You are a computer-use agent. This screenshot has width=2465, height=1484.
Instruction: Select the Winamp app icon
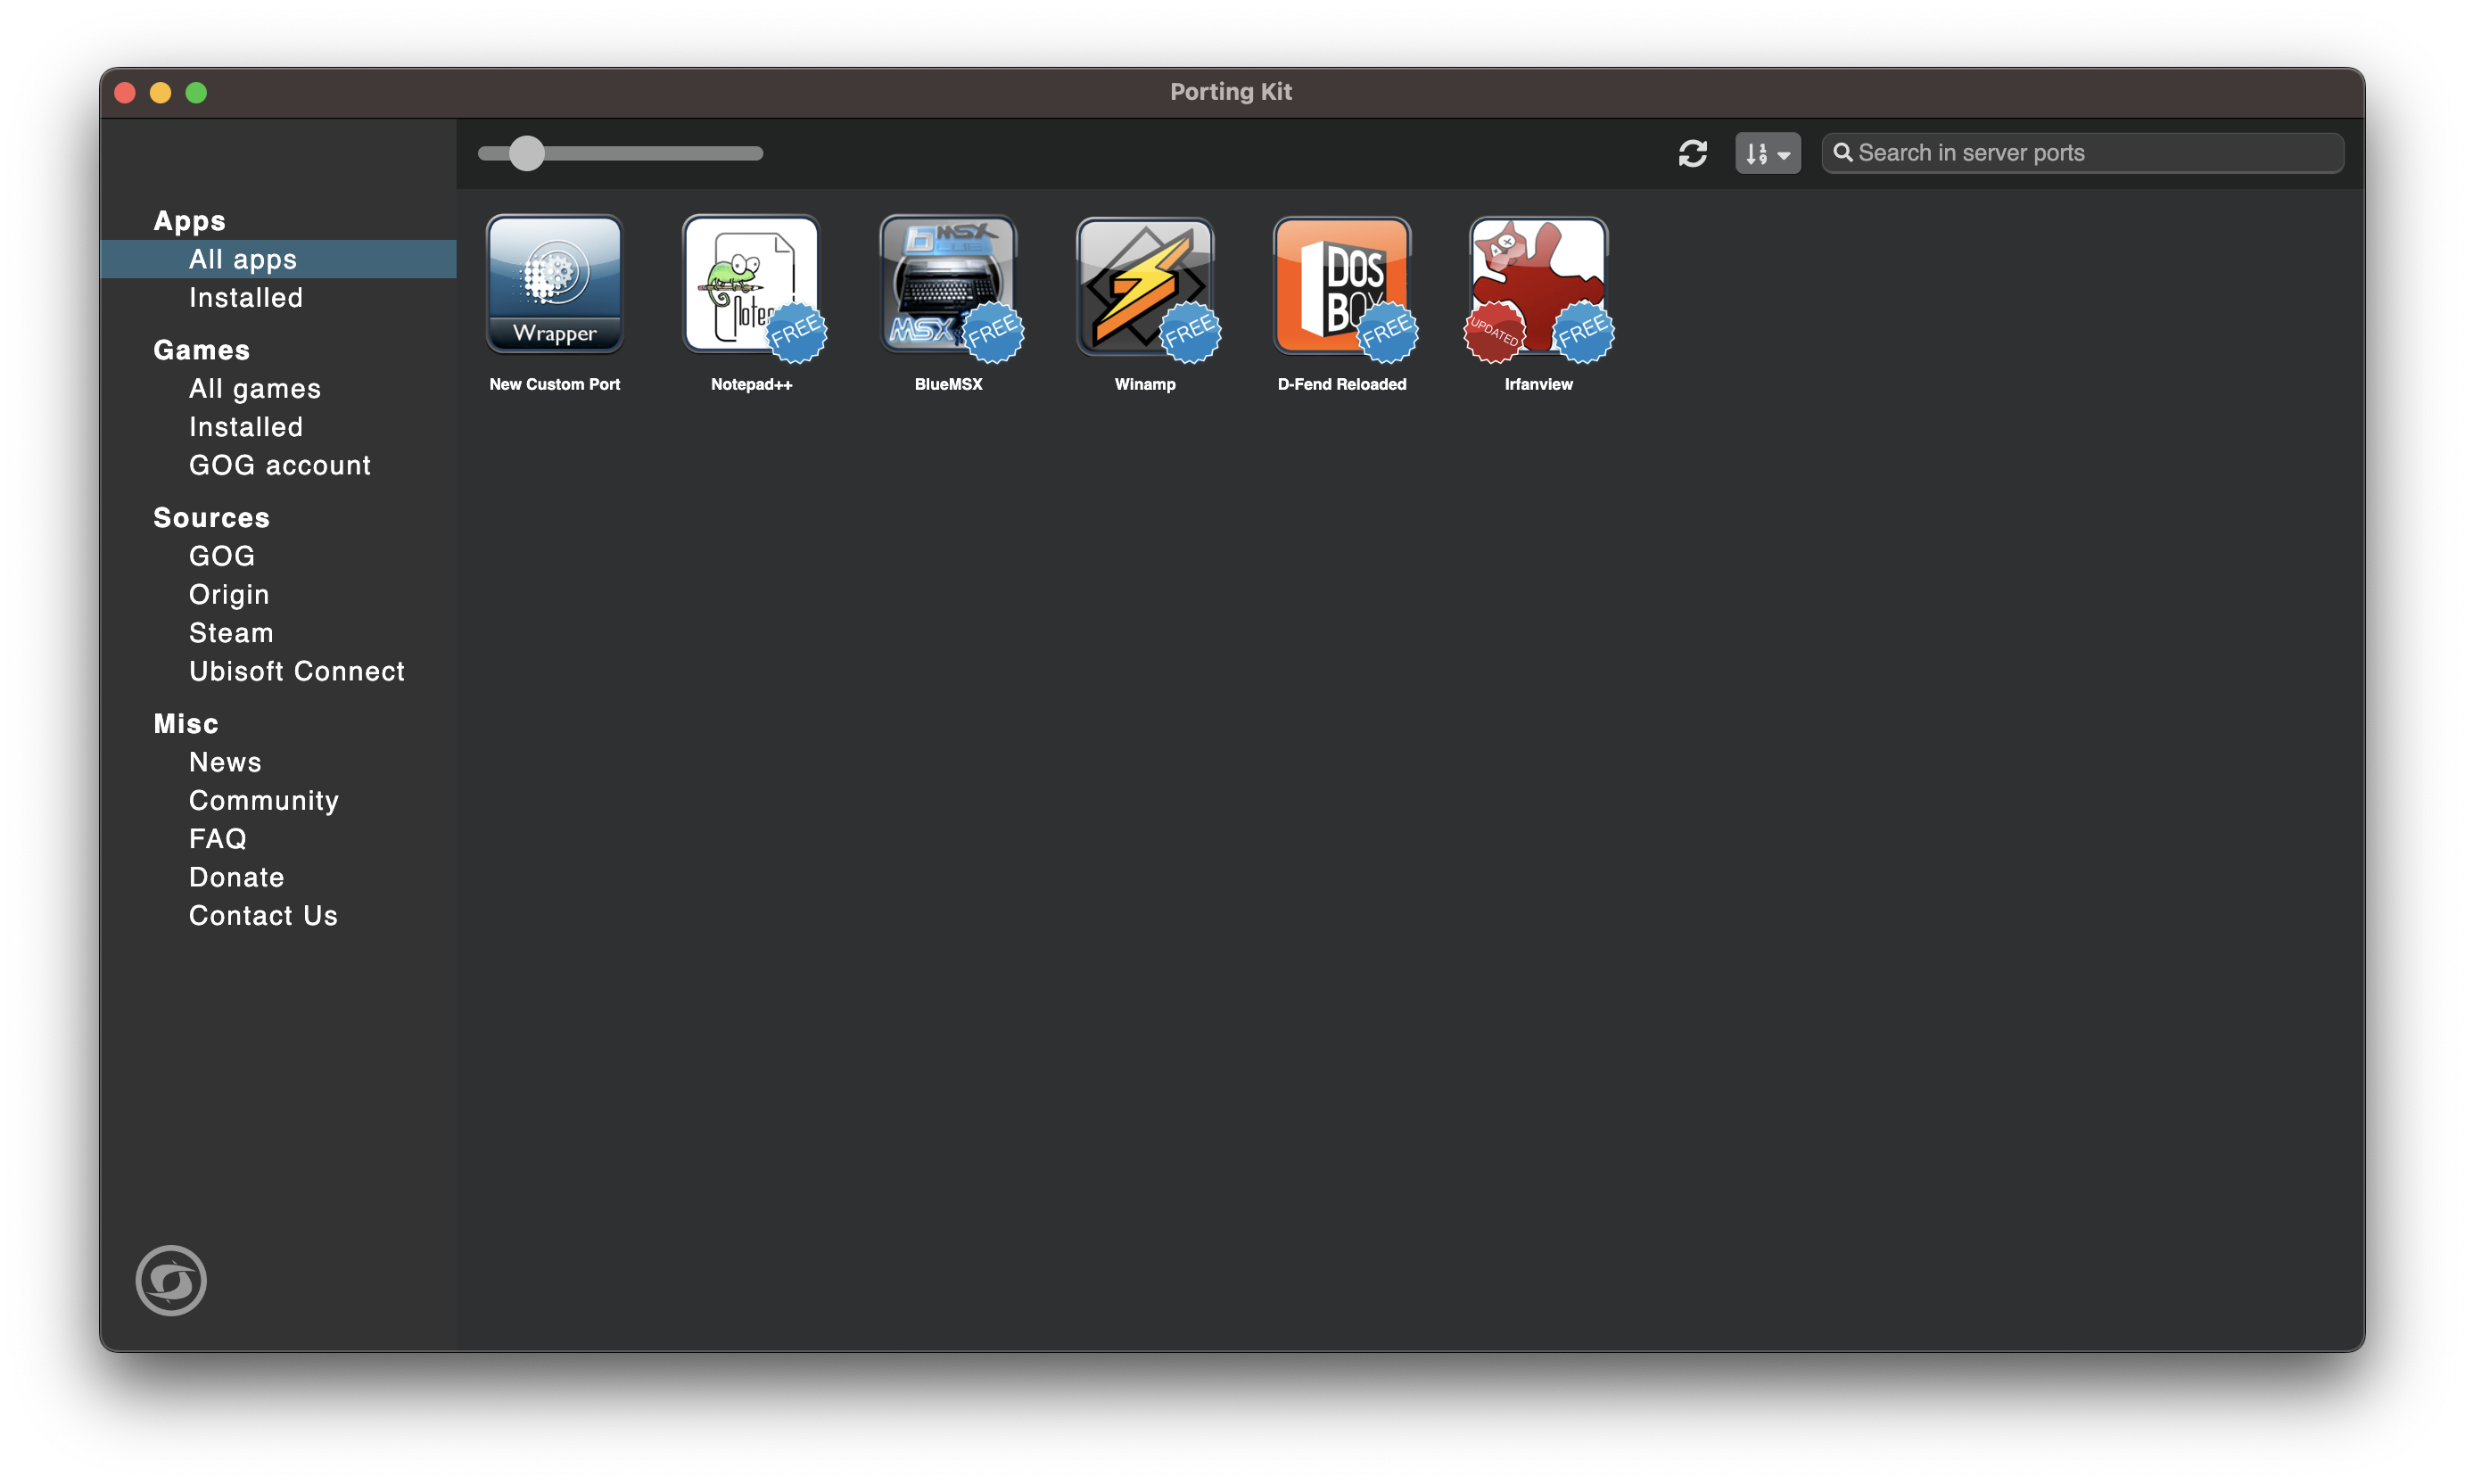(1145, 285)
